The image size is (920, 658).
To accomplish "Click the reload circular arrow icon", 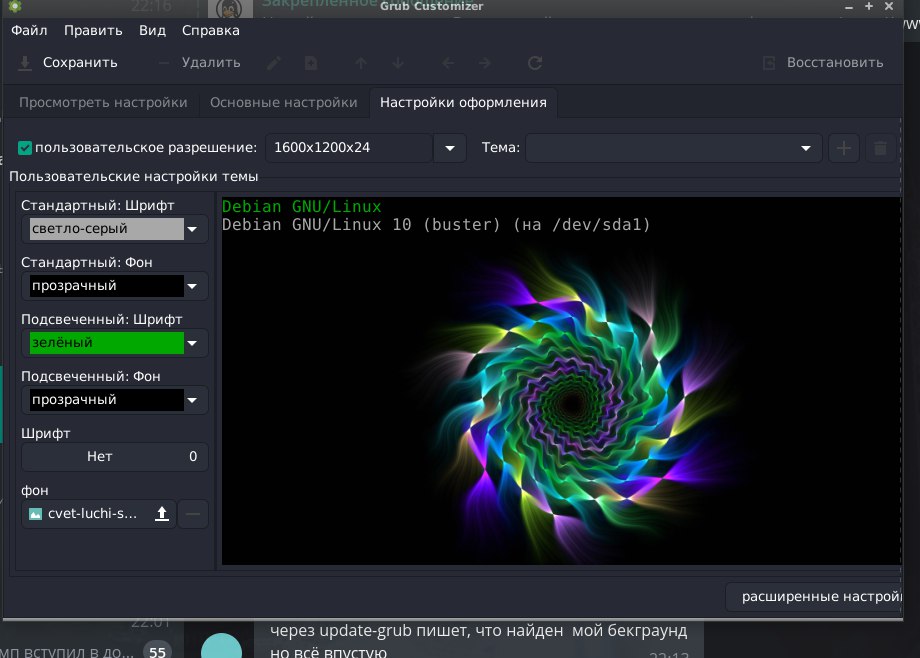I will tap(535, 63).
